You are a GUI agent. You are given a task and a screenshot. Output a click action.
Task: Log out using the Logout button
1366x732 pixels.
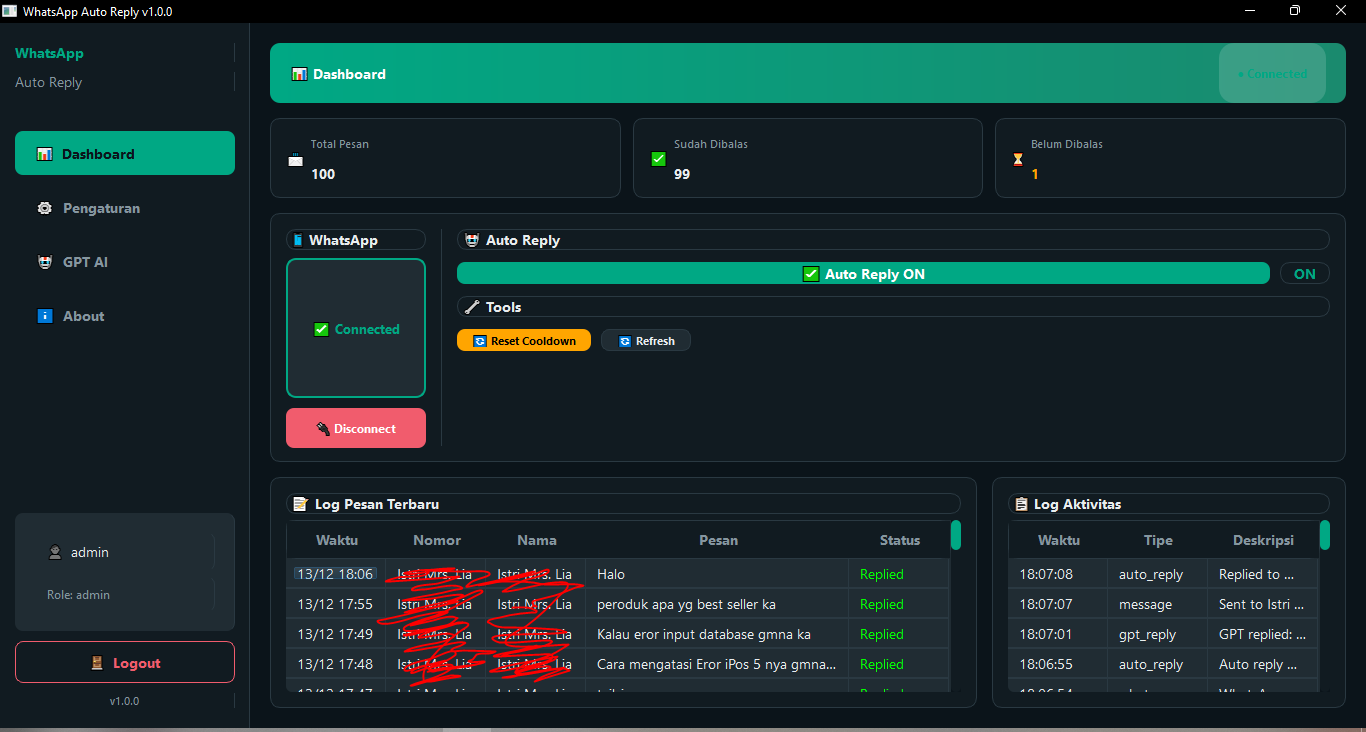pos(125,662)
